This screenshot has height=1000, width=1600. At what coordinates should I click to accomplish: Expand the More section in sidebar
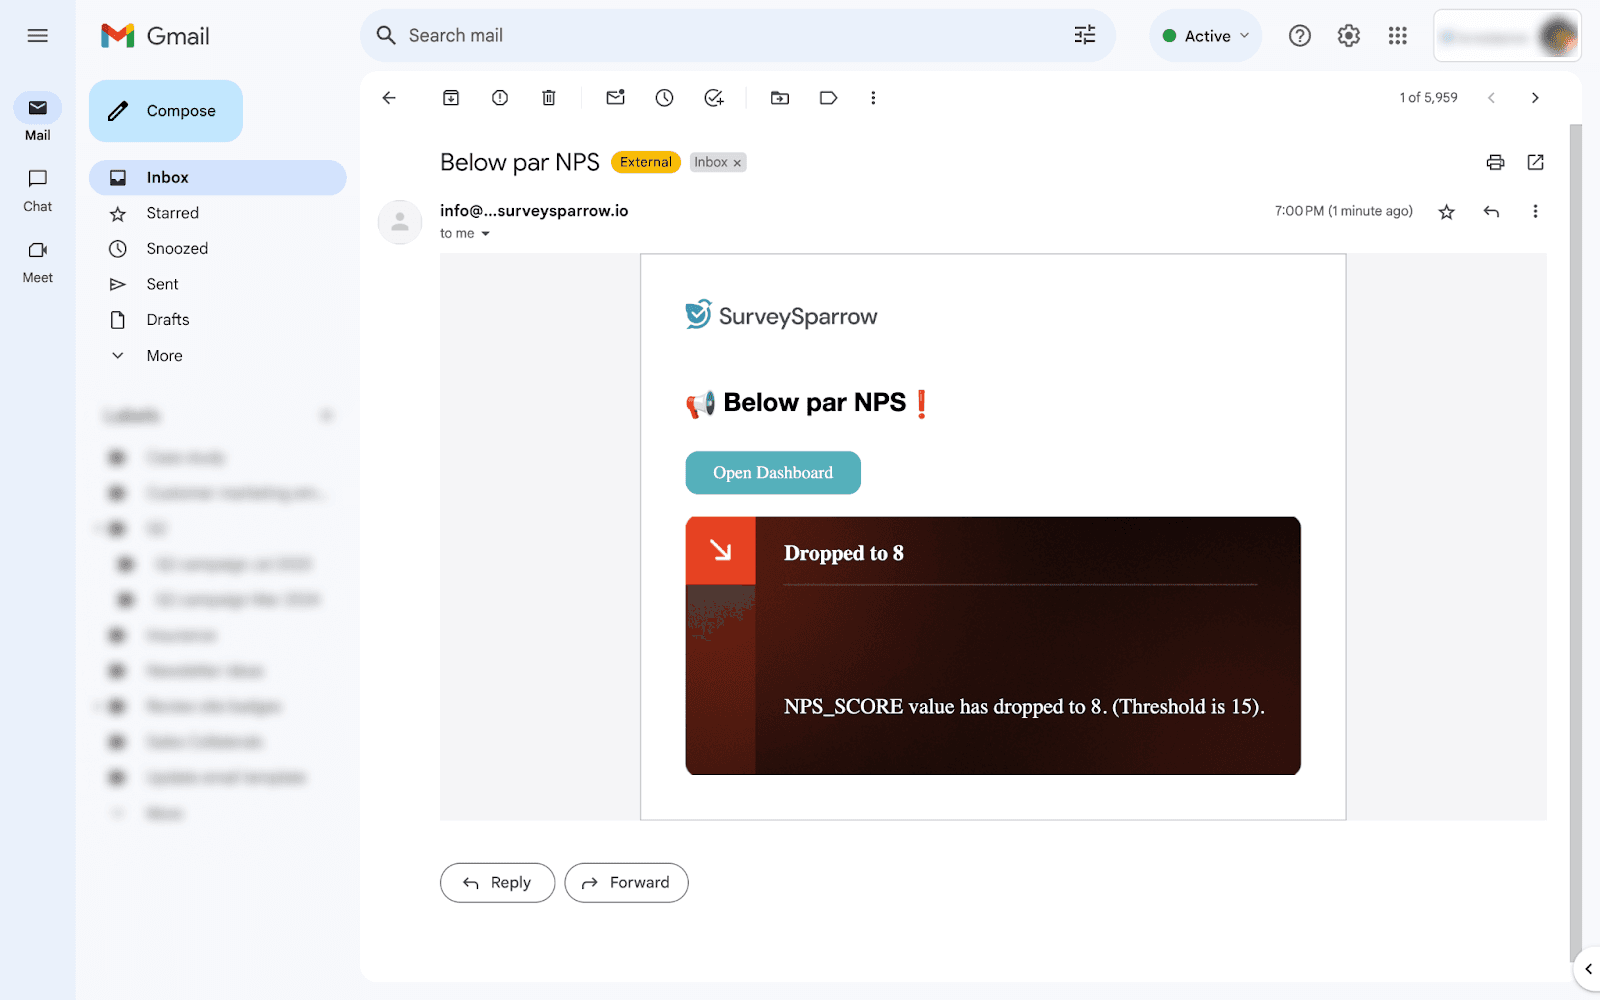point(164,356)
